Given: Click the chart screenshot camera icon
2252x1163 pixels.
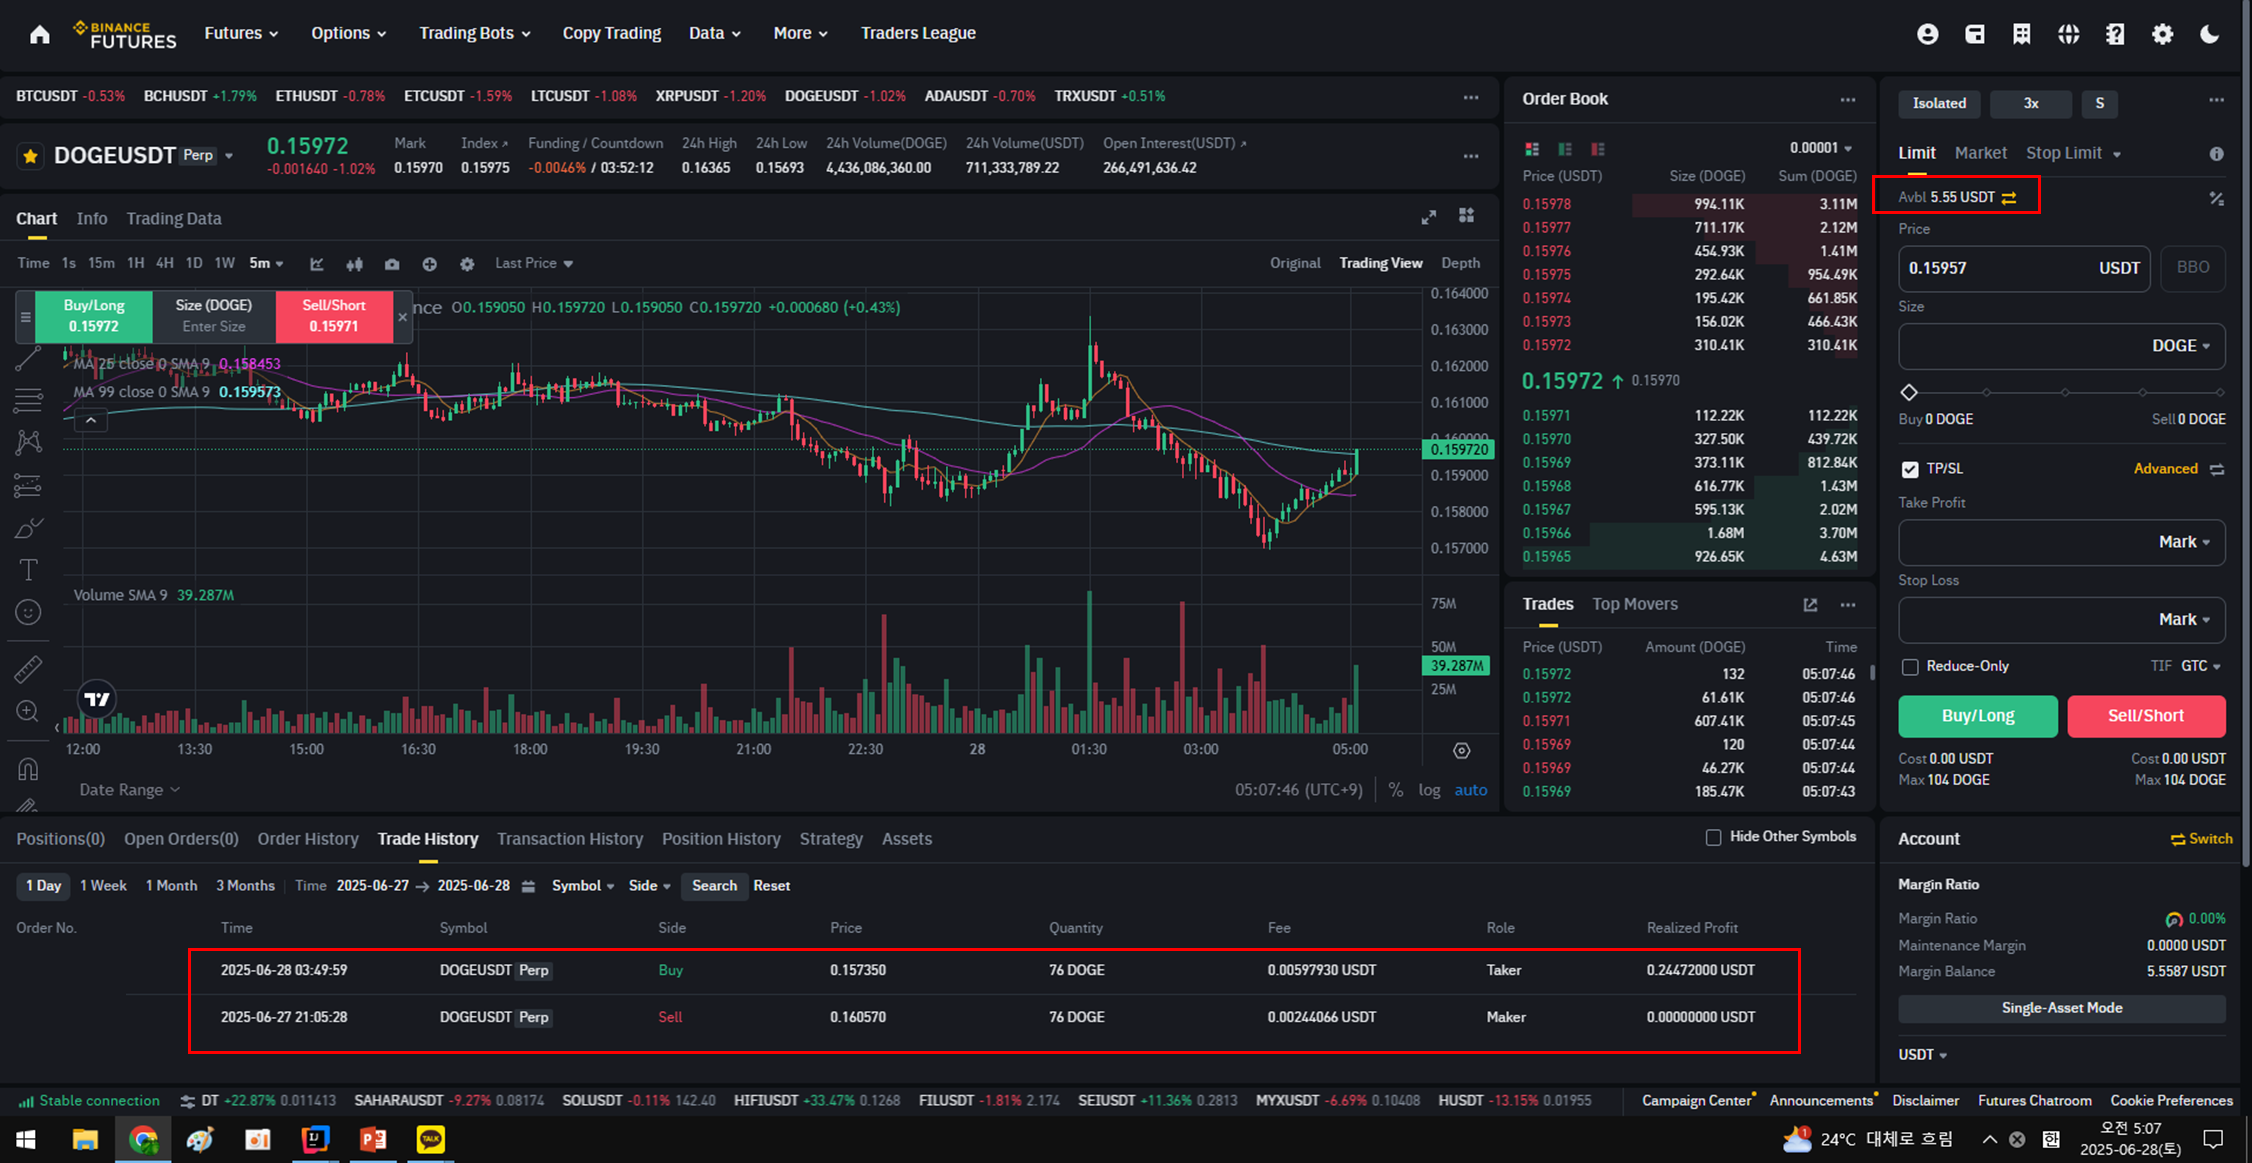Looking at the screenshot, I should pyautogui.click(x=392, y=264).
